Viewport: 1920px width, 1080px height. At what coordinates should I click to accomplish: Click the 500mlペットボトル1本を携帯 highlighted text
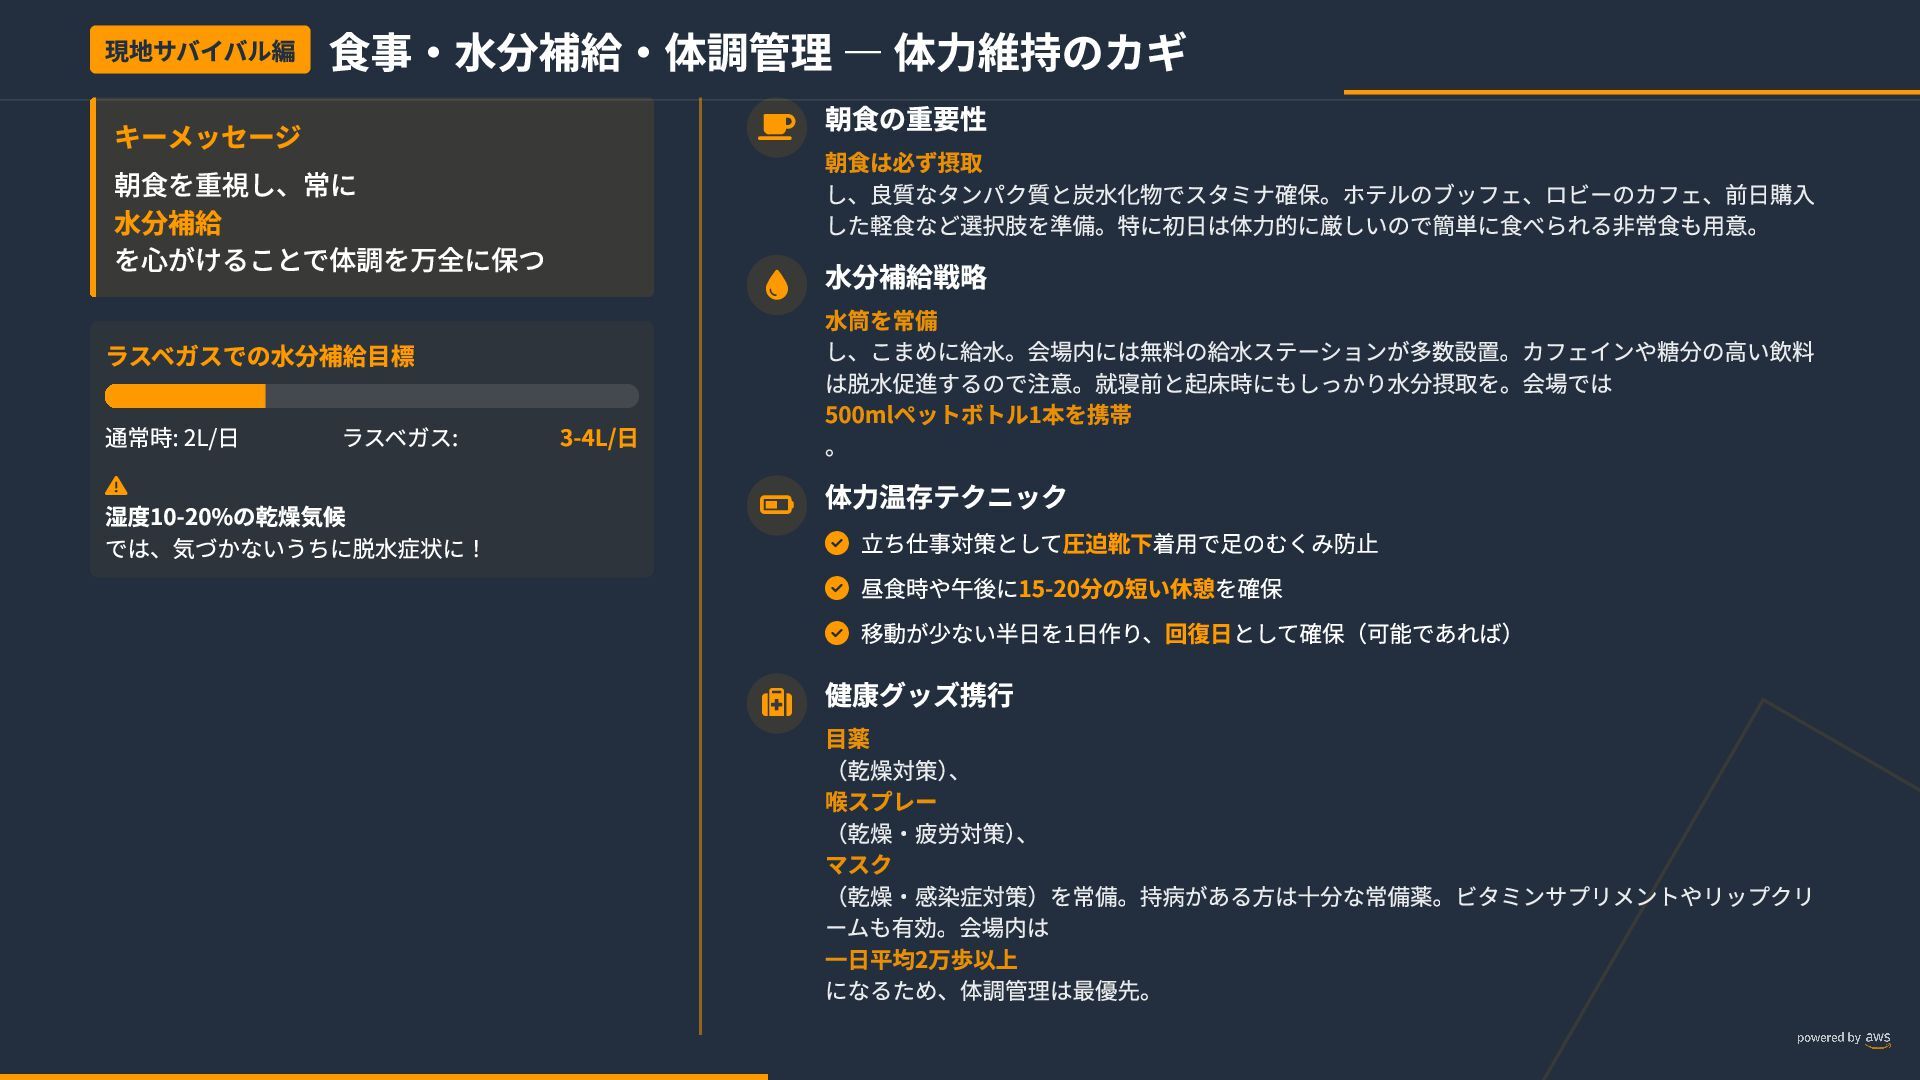tap(977, 415)
